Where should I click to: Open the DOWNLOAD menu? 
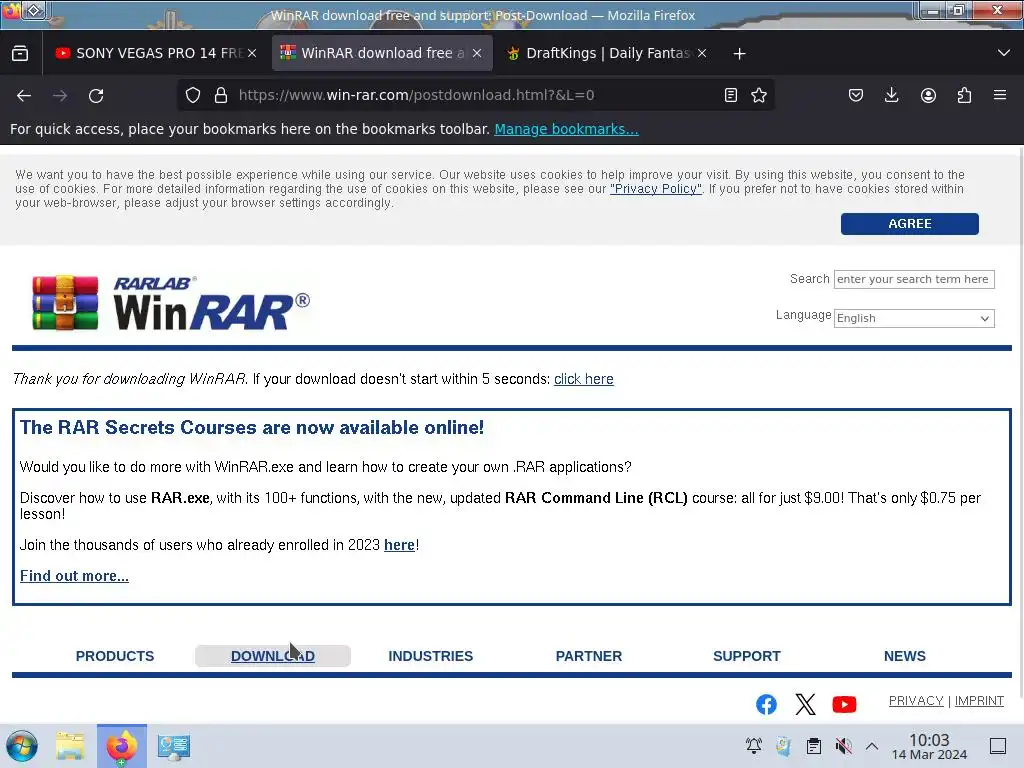pyautogui.click(x=273, y=656)
